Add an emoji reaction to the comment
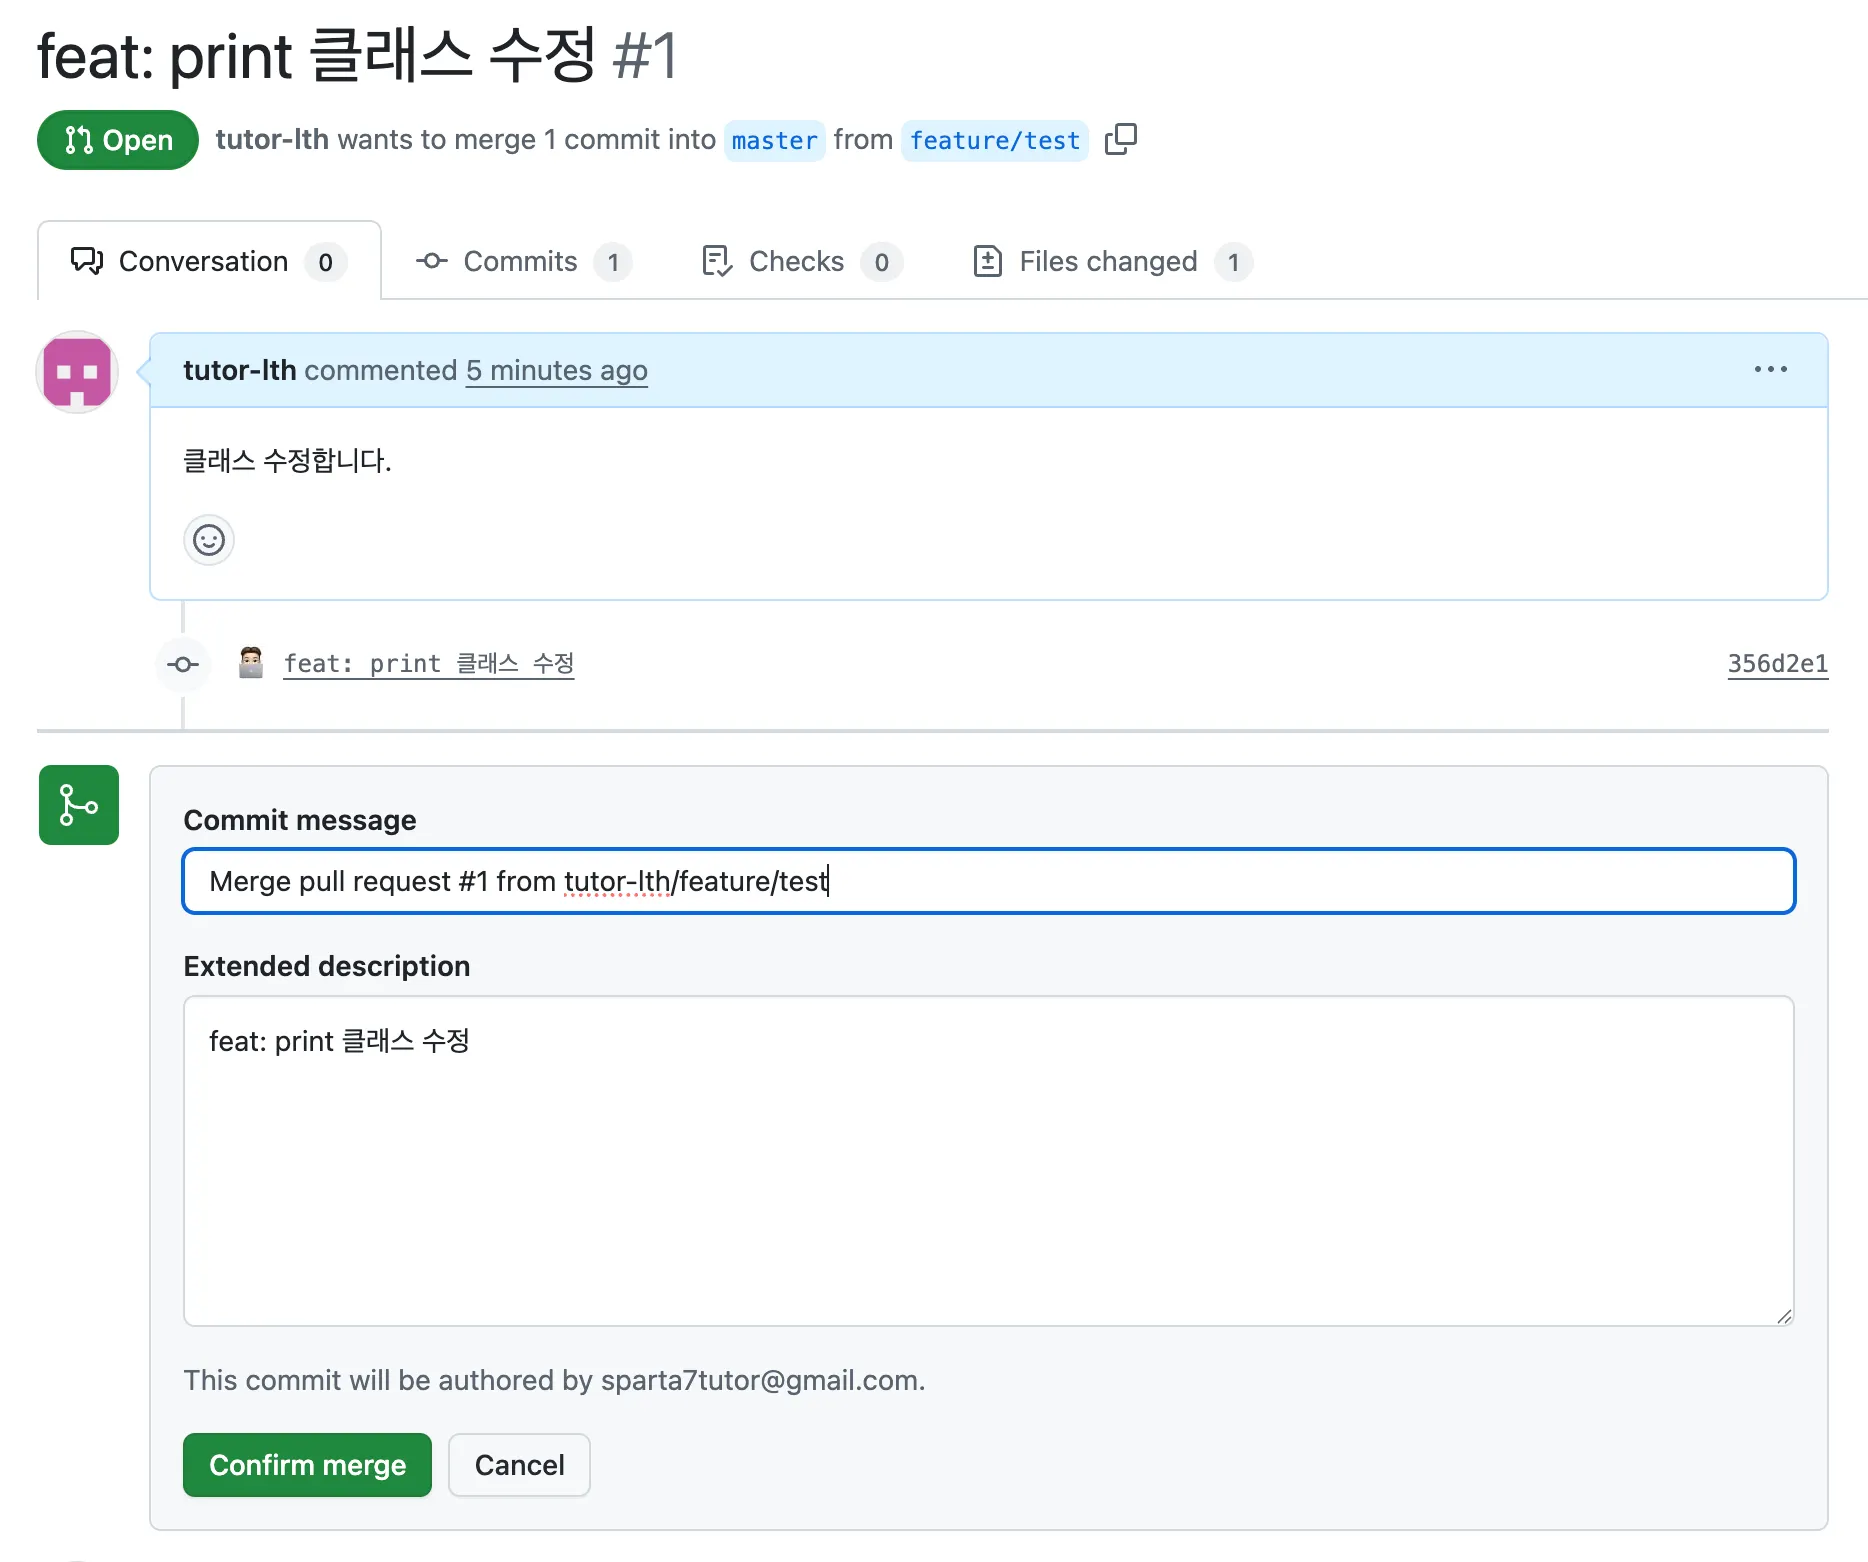The height and width of the screenshot is (1562, 1868). 209,540
